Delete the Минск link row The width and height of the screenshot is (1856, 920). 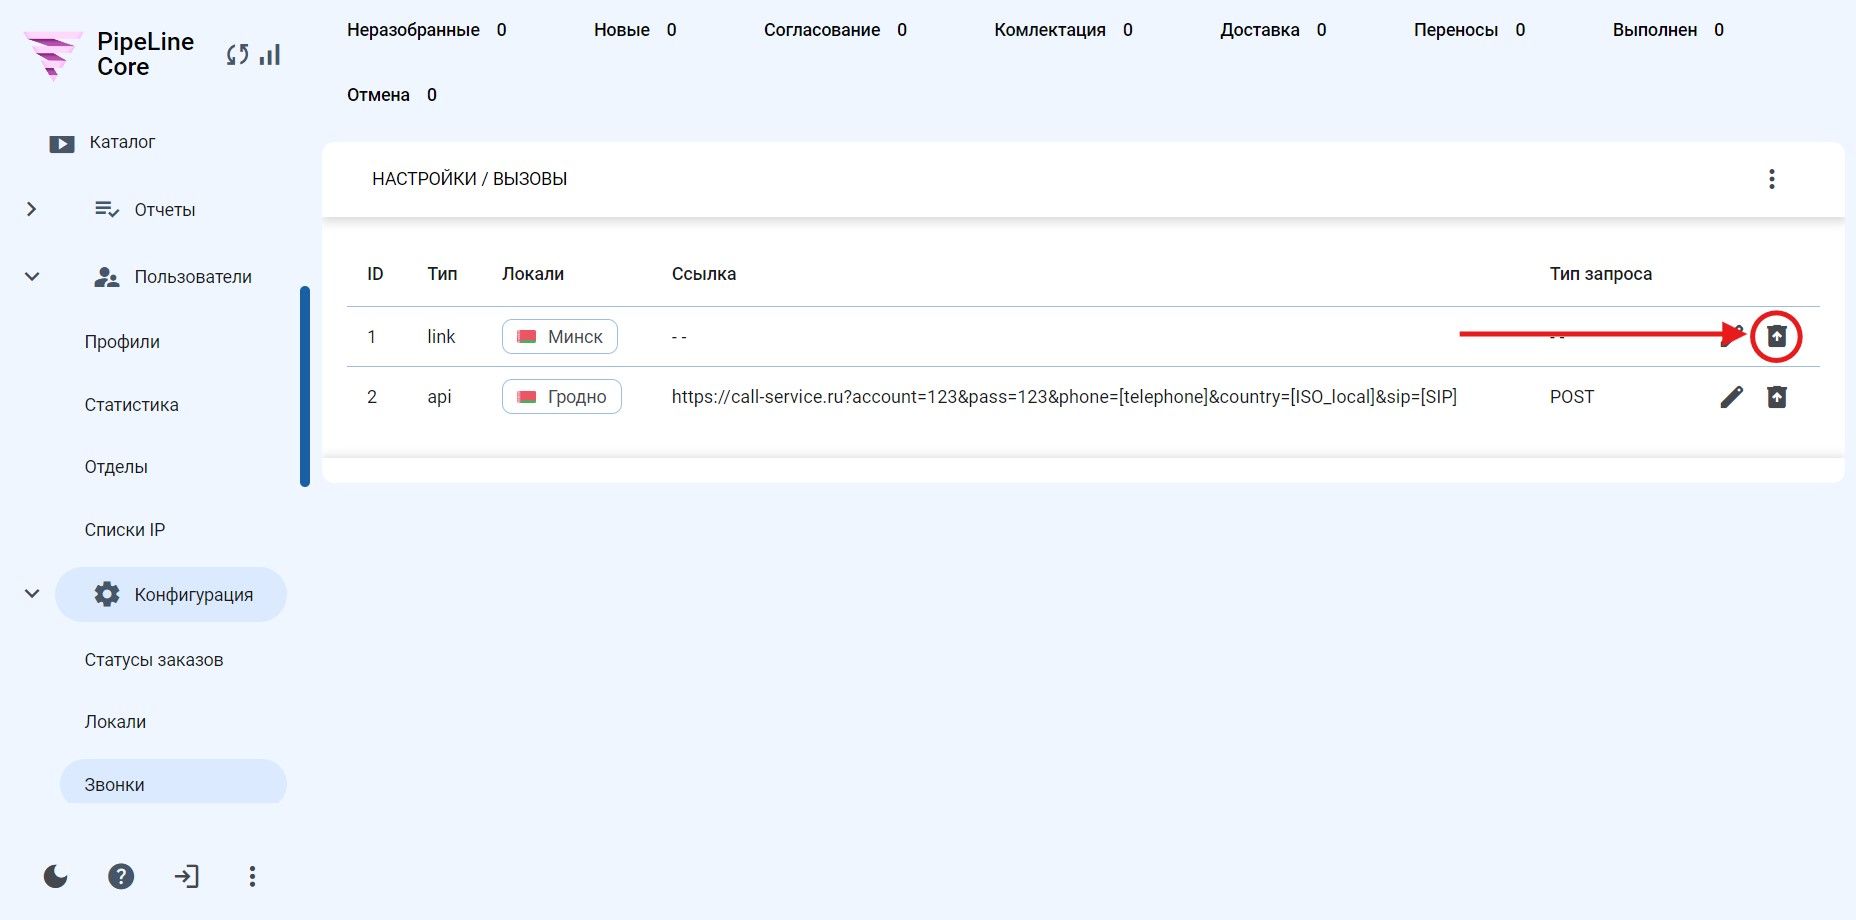1777,336
